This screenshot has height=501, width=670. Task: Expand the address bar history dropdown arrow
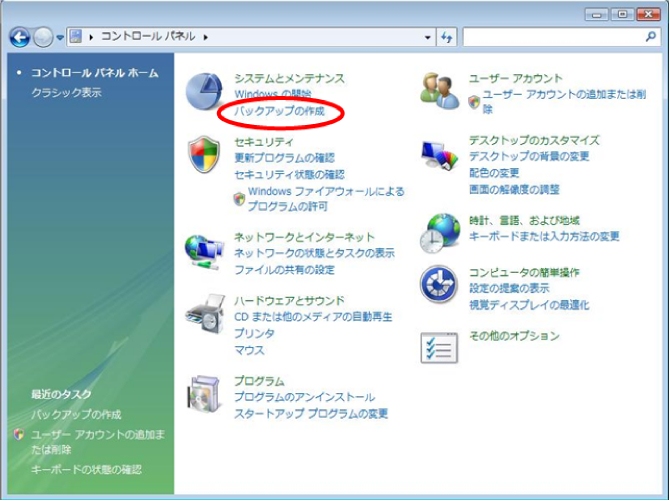click(x=428, y=37)
